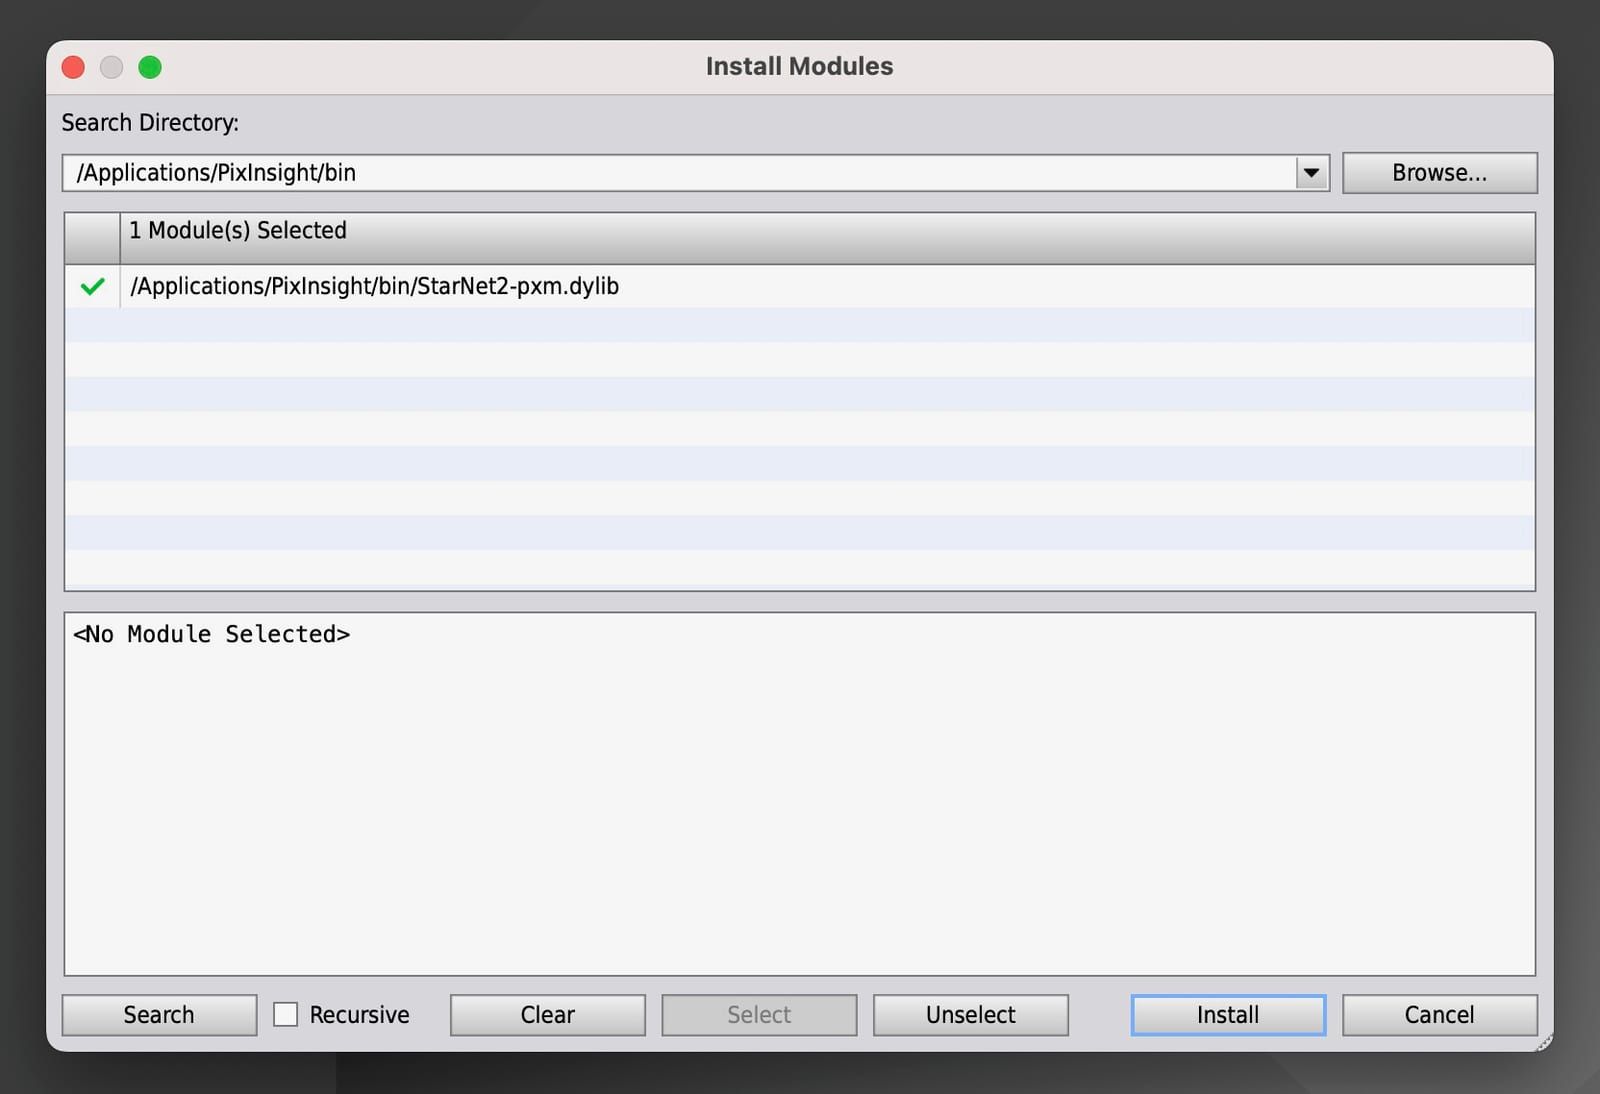Zoom the window with the green button
Viewport: 1600px width, 1094px height.
[x=150, y=67]
